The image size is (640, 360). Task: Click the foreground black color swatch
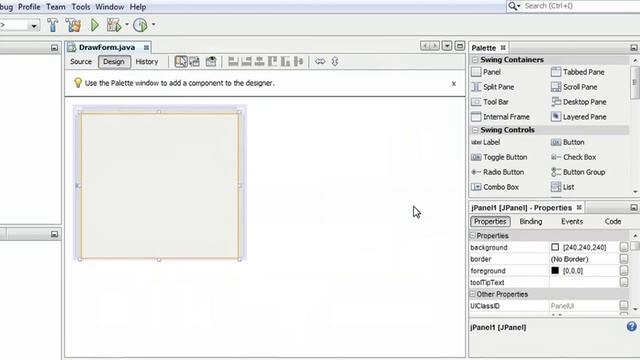[x=555, y=270]
